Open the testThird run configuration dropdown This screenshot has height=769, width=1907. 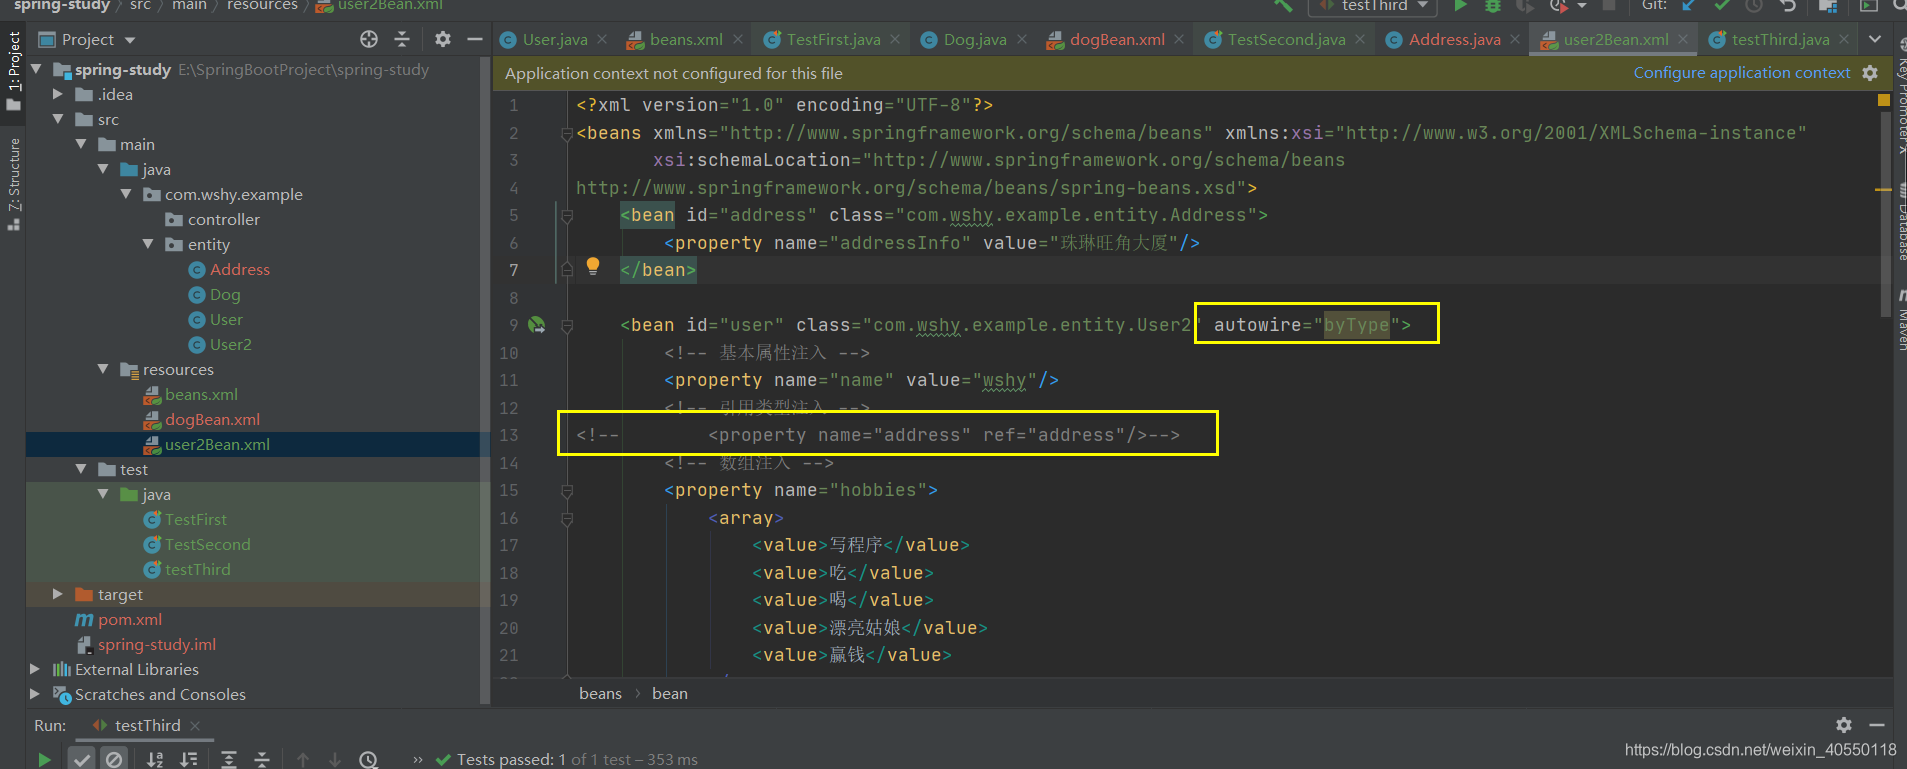(x=1373, y=6)
